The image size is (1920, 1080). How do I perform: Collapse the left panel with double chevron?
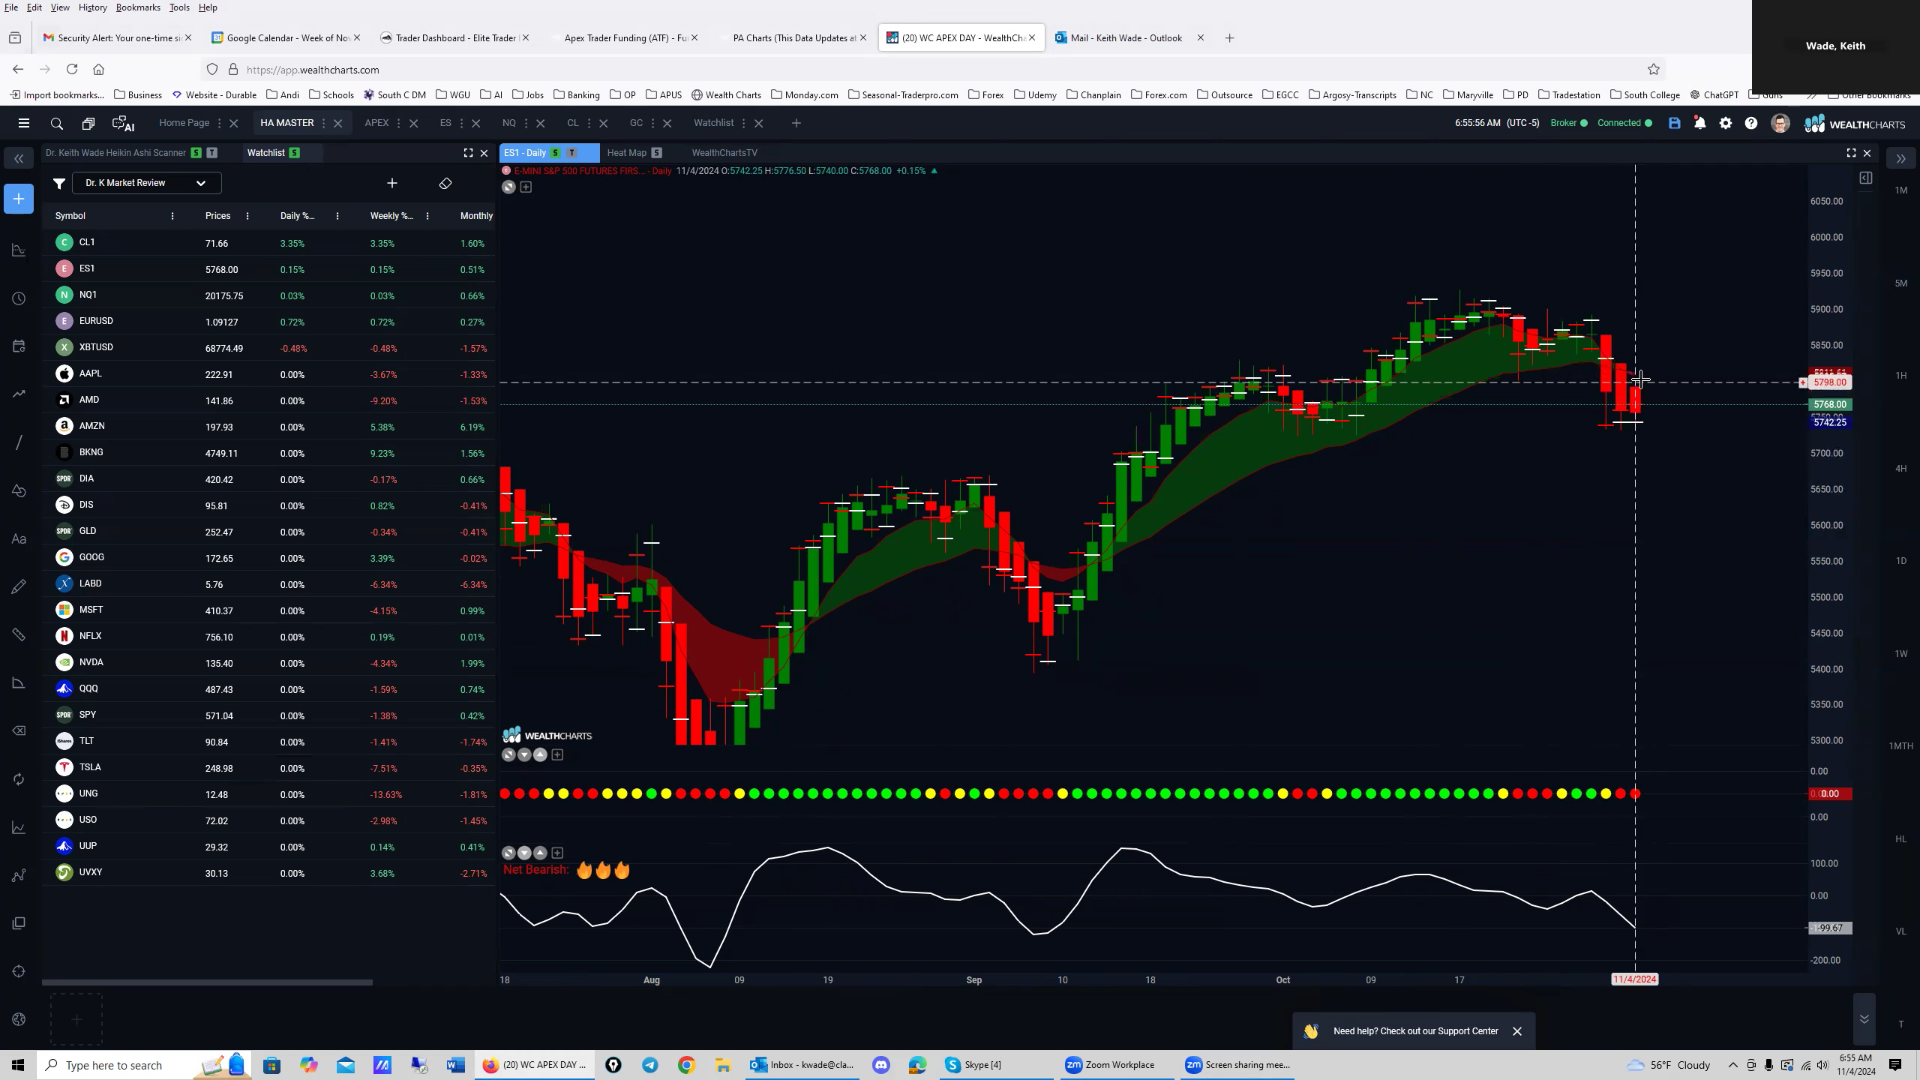pyautogui.click(x=18, y=159)
